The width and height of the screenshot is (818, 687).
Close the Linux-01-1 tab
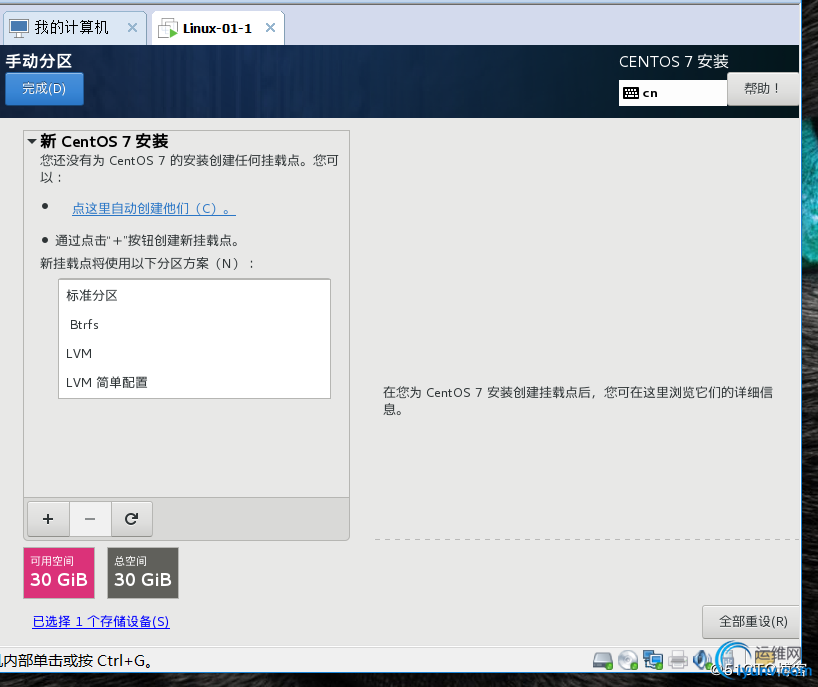270,28
